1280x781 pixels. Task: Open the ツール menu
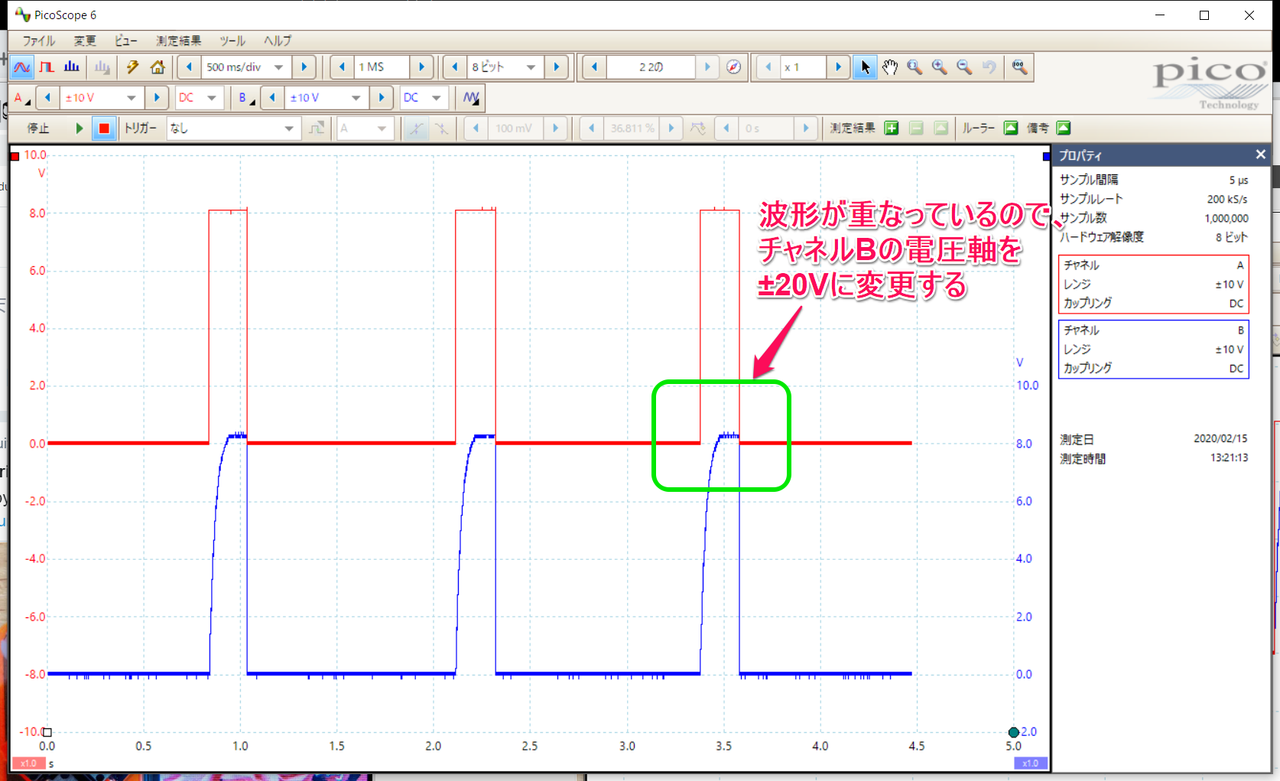point(232,41)
